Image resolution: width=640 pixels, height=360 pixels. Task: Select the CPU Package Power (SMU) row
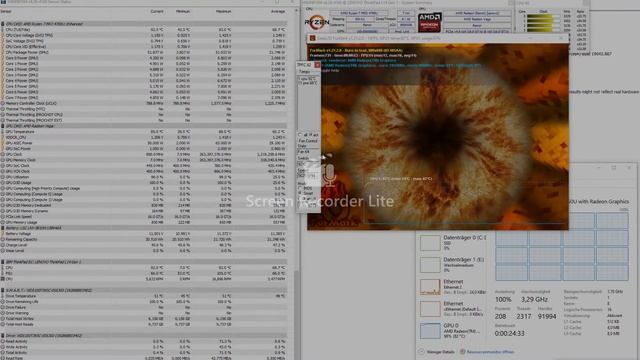click(144, 52)
